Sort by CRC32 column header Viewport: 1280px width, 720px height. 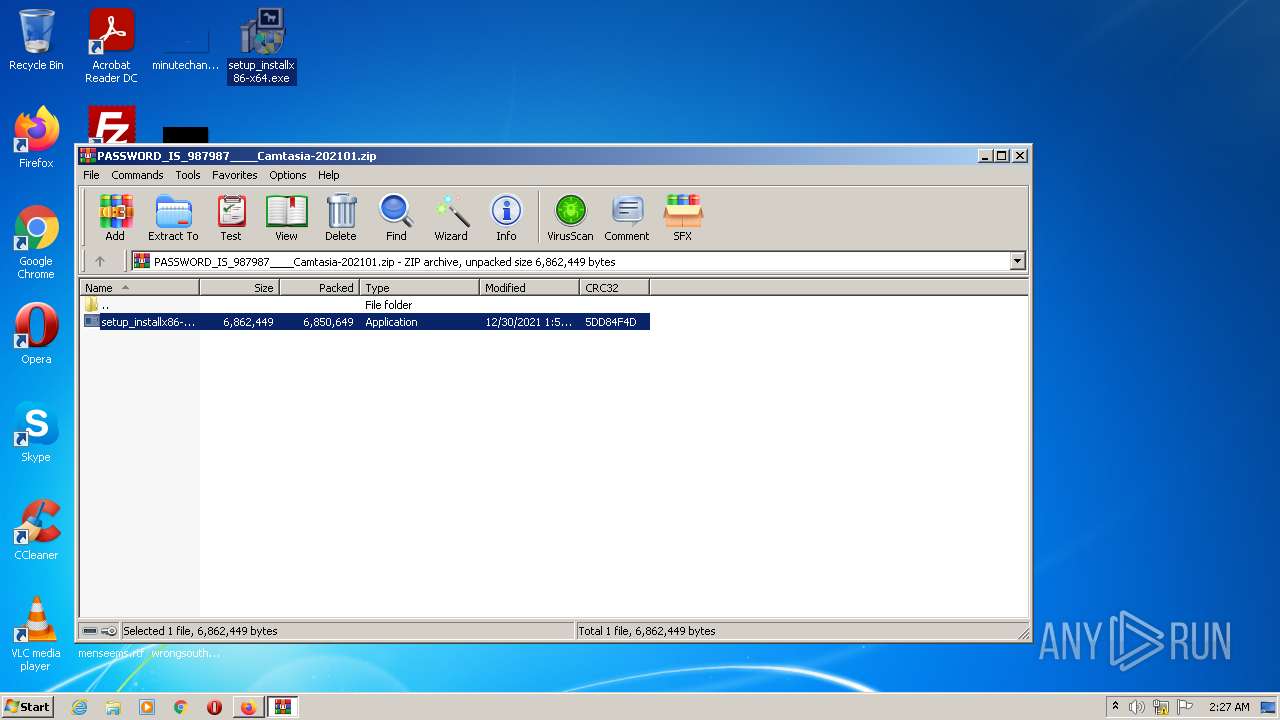pos(615,288)
